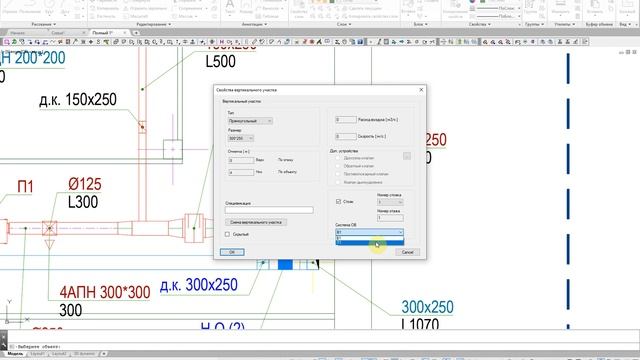Click the Верх elevation input field
This screenshot has height=360, width=640.
point(241,160)
